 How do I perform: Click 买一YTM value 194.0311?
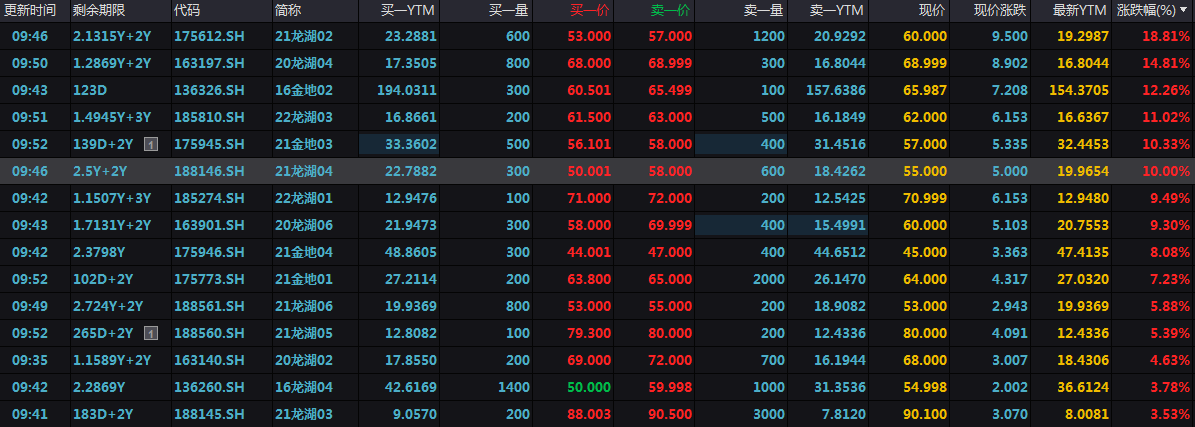408,90
